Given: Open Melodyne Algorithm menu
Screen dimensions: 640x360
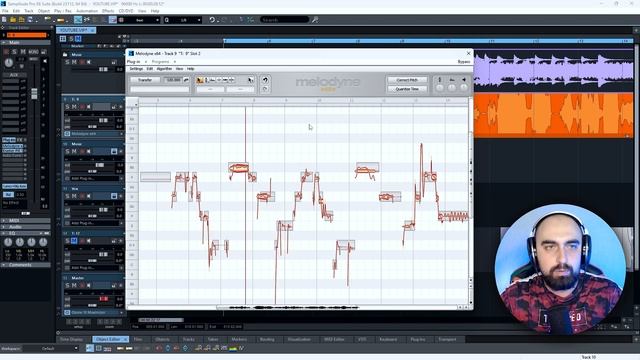Looking at the screenshot, I should pyautogui.click(x=164, y=69).
